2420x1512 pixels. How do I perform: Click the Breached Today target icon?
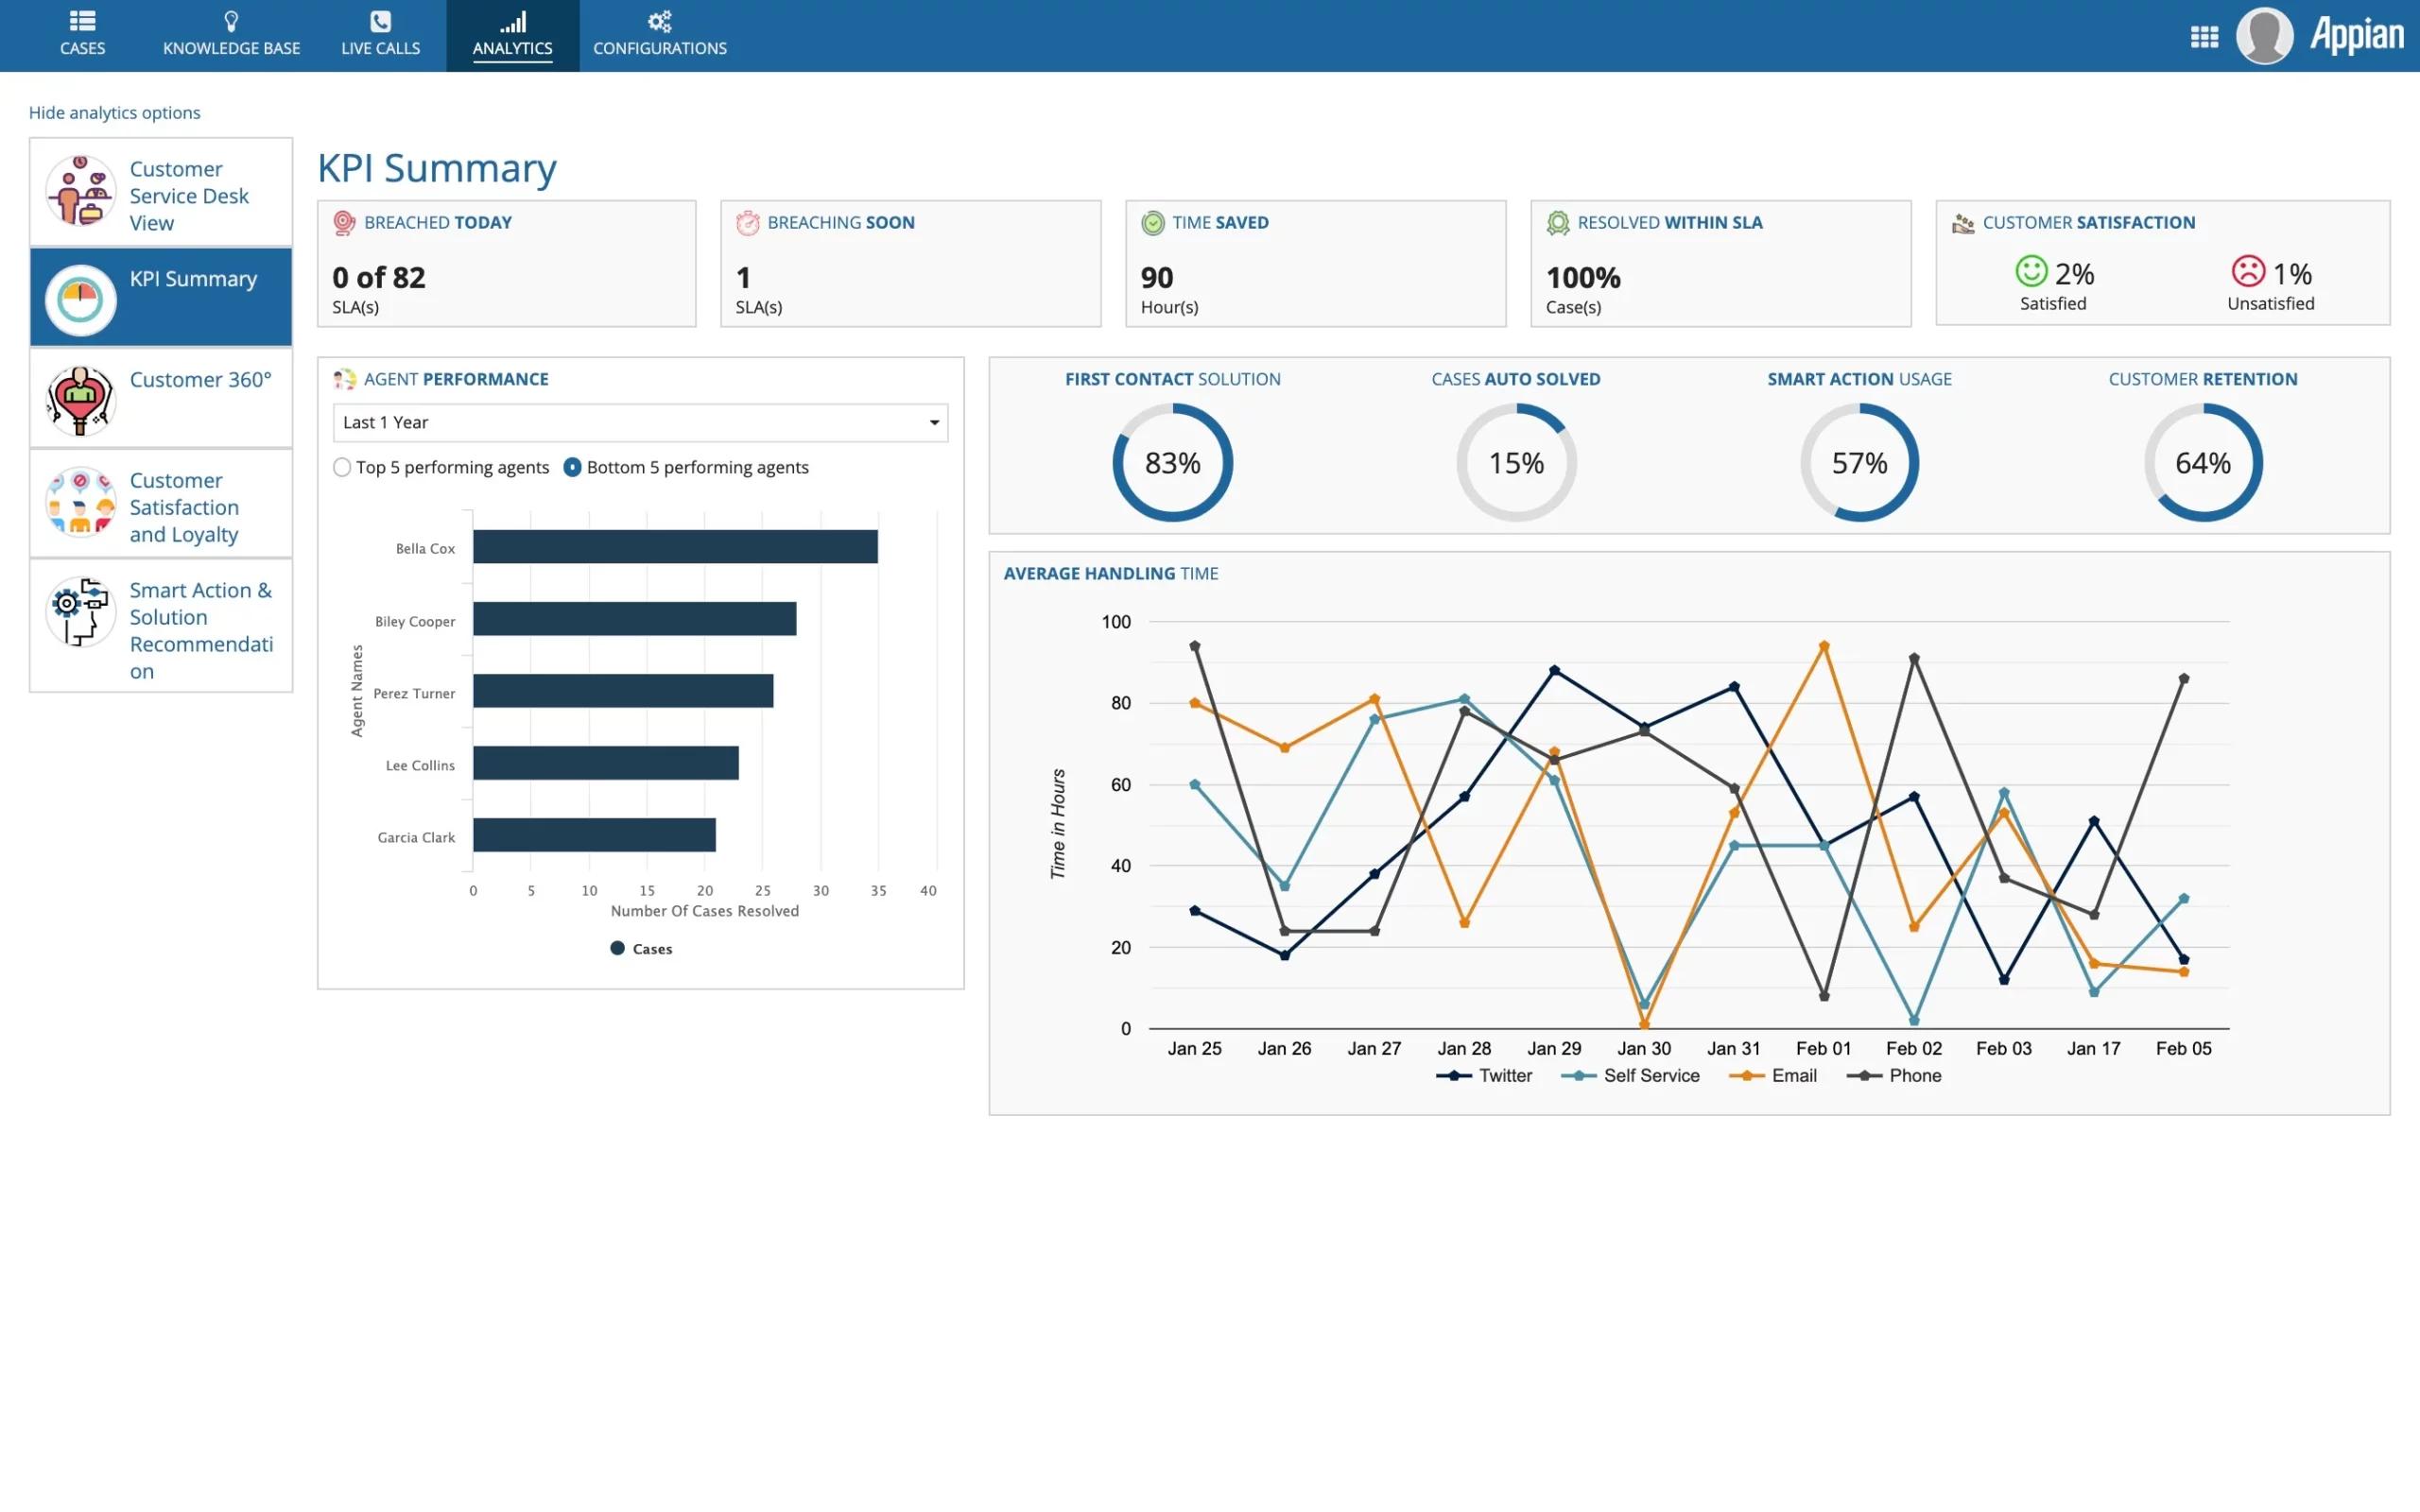[x=344, y=223]
